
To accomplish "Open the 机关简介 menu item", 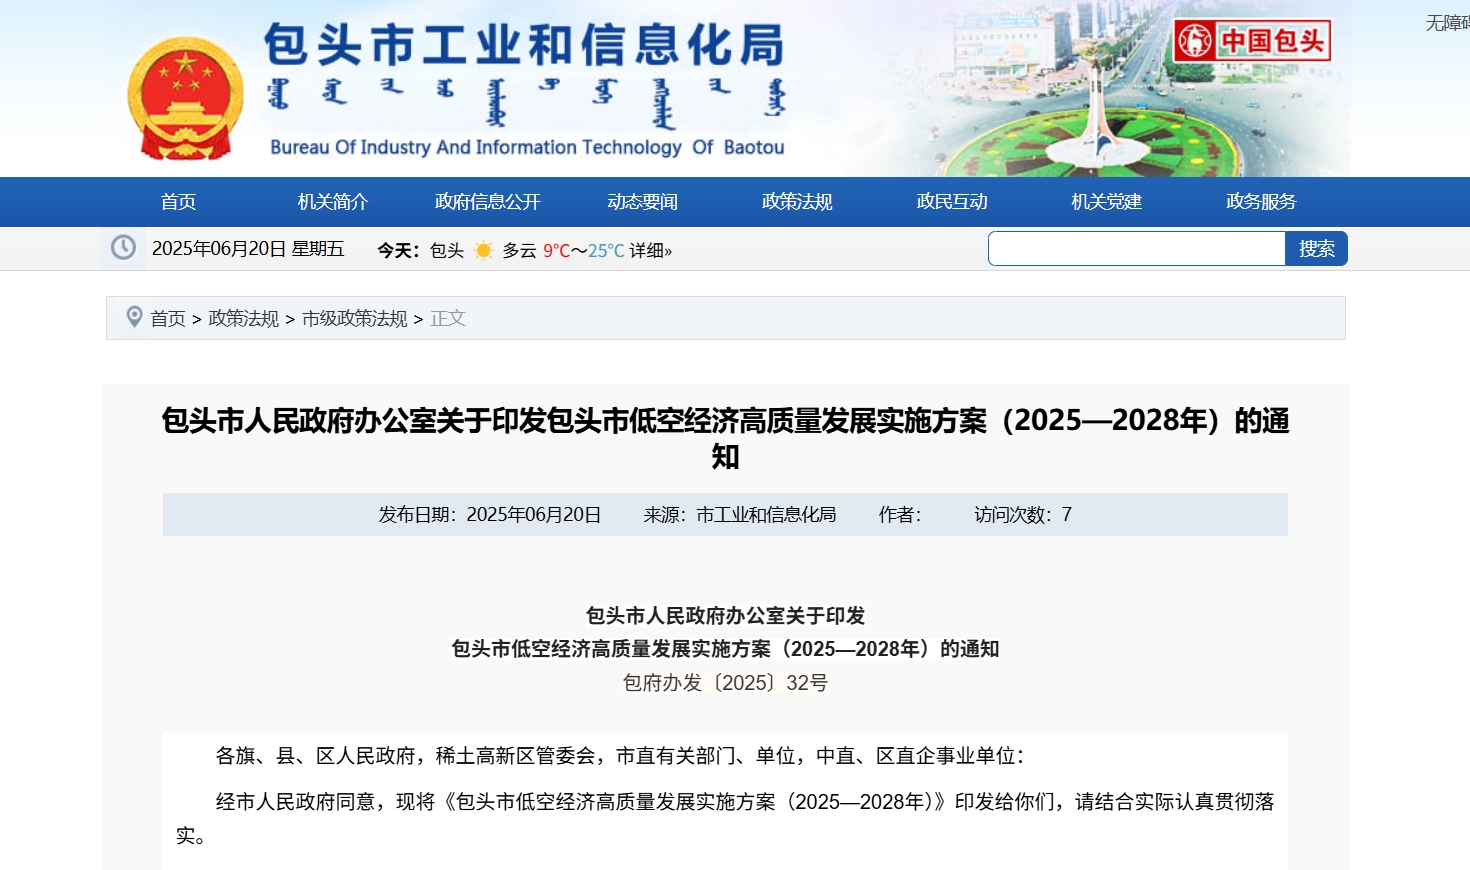I will pyautogui.click(x=333, y=202).
